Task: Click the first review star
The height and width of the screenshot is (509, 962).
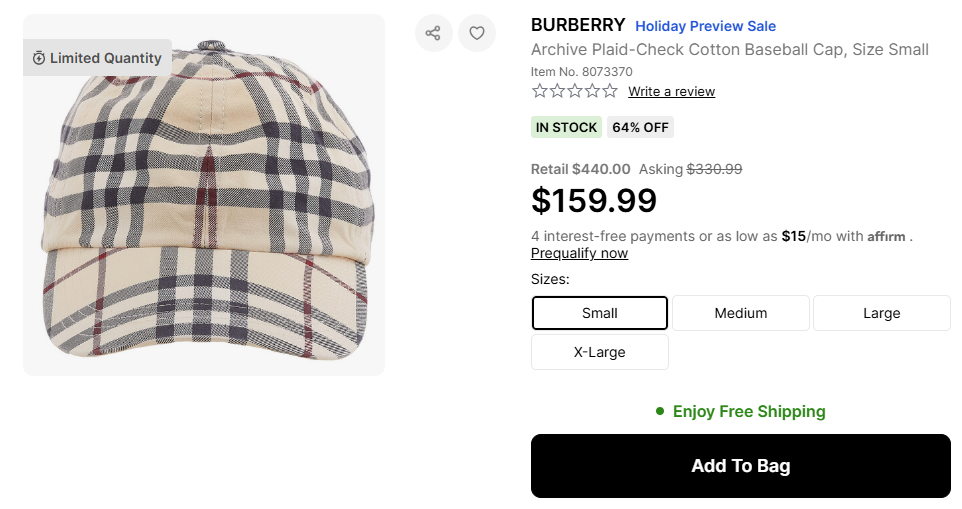Action: pyautogui.click(x=540, y=91)
